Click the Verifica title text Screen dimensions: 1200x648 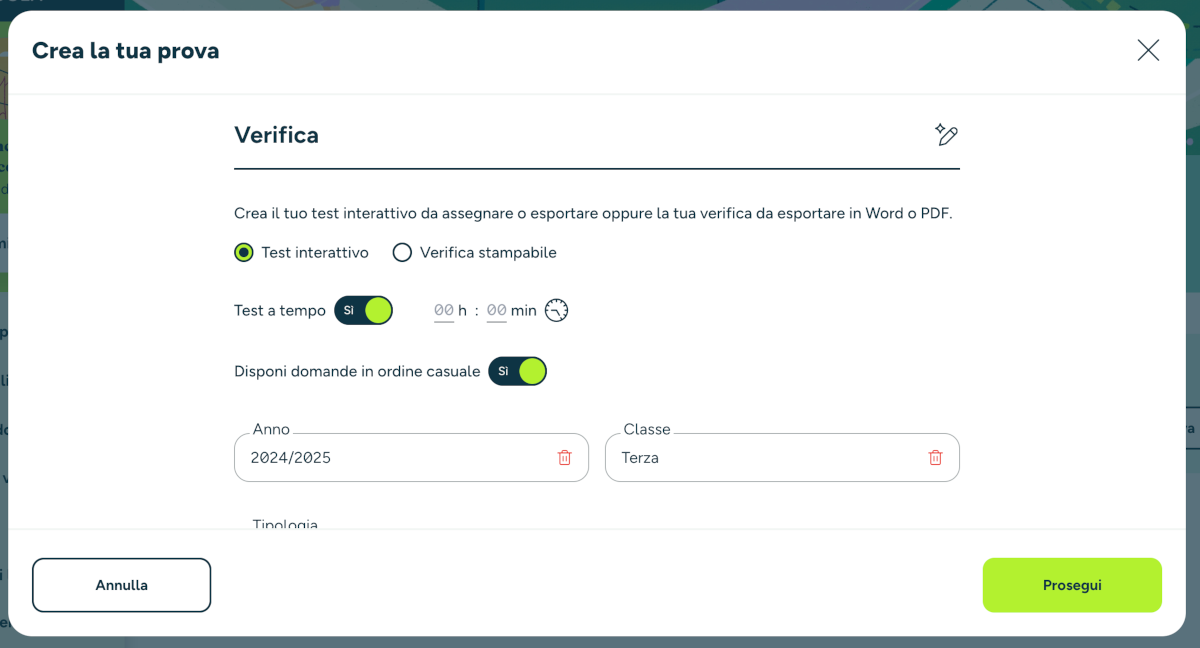click(276, 135)
